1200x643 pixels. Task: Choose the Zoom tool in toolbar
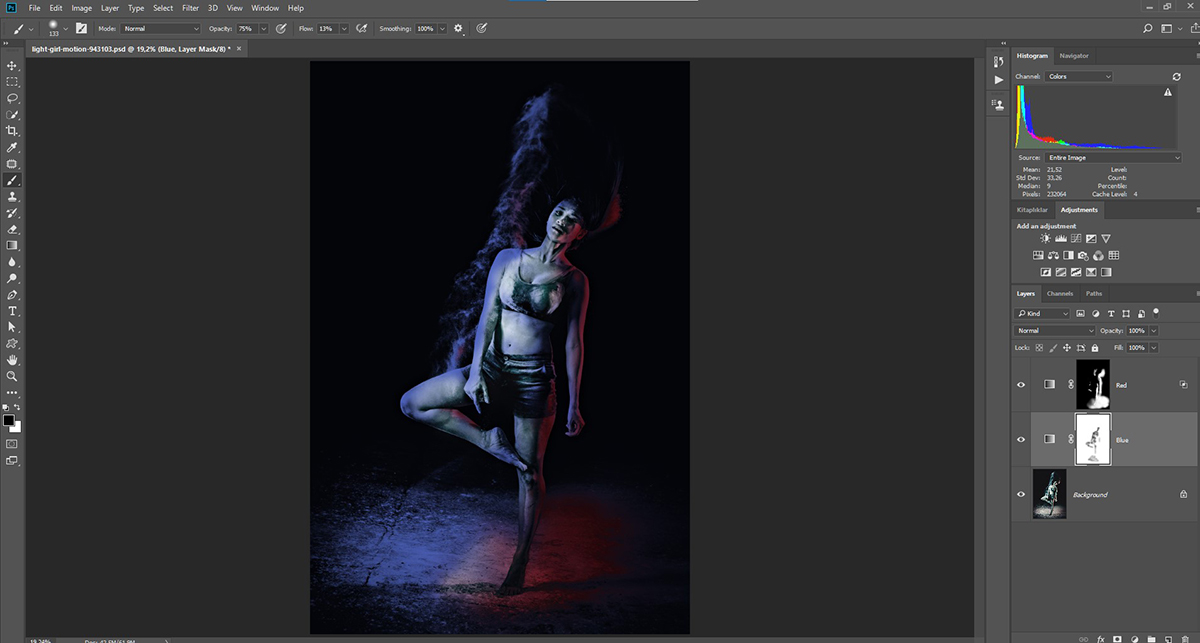[x=12, y=376]
